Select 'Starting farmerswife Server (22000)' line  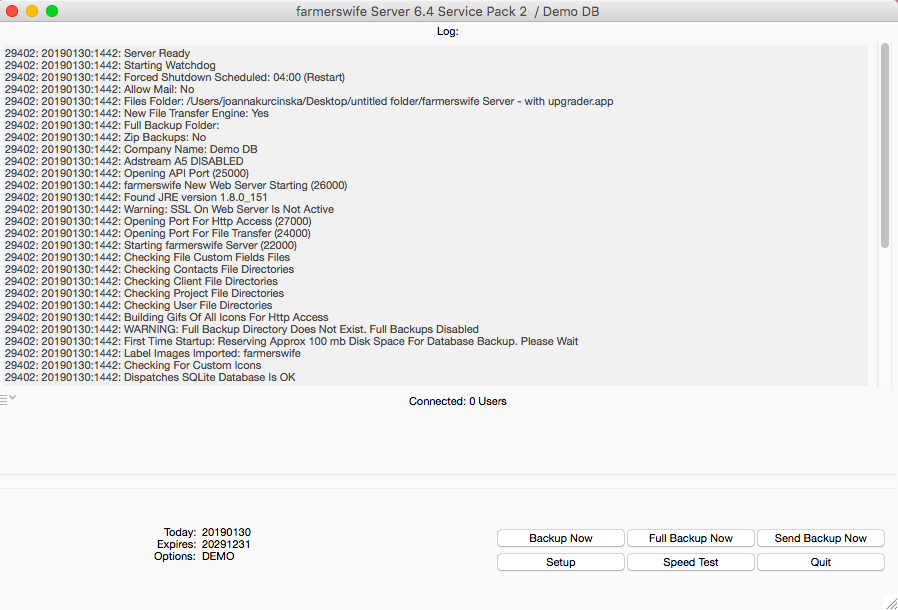pyautogui.click(x=151, y=246)
